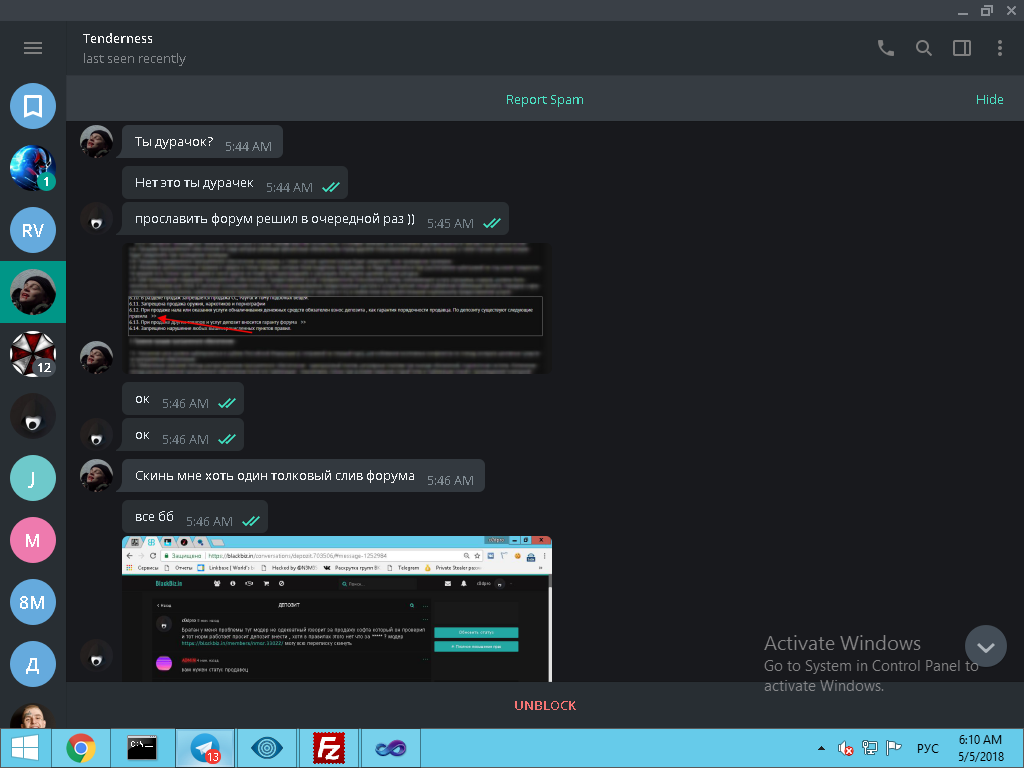Hide the report spam bar

(x=989, y=100)
